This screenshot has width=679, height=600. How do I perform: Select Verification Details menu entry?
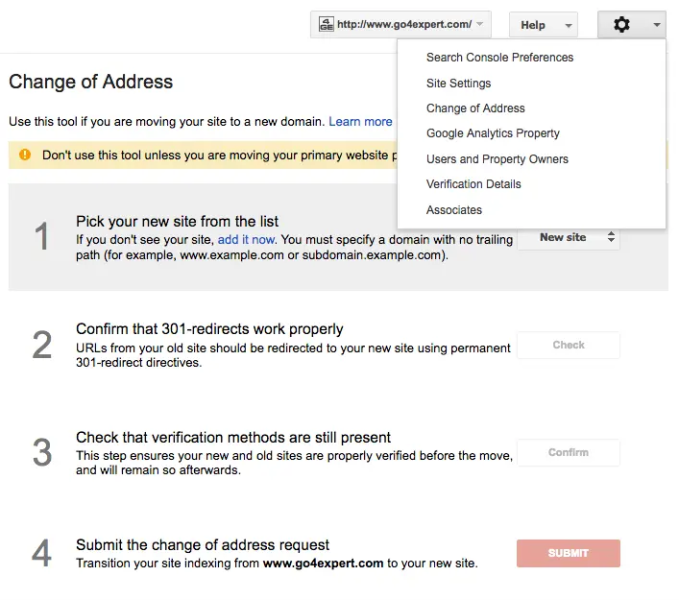(x=473, y=184)
